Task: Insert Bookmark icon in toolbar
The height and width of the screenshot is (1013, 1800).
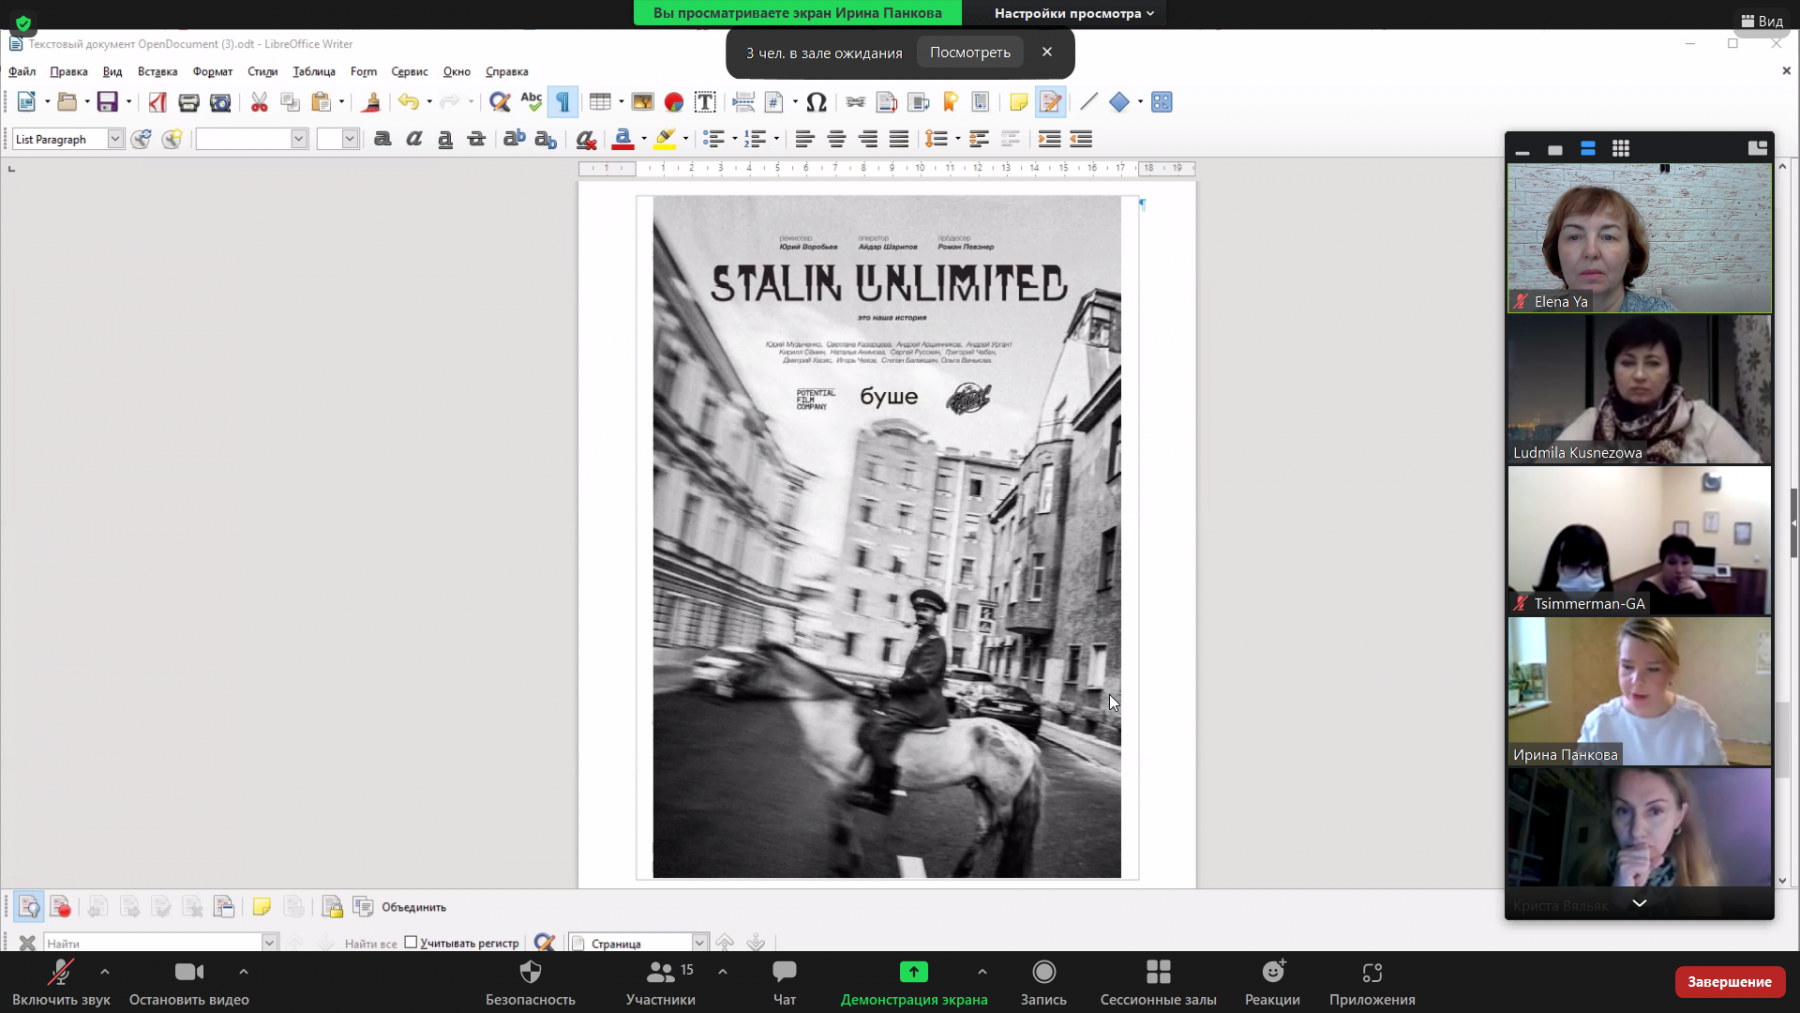Action: tap(950, 102)
